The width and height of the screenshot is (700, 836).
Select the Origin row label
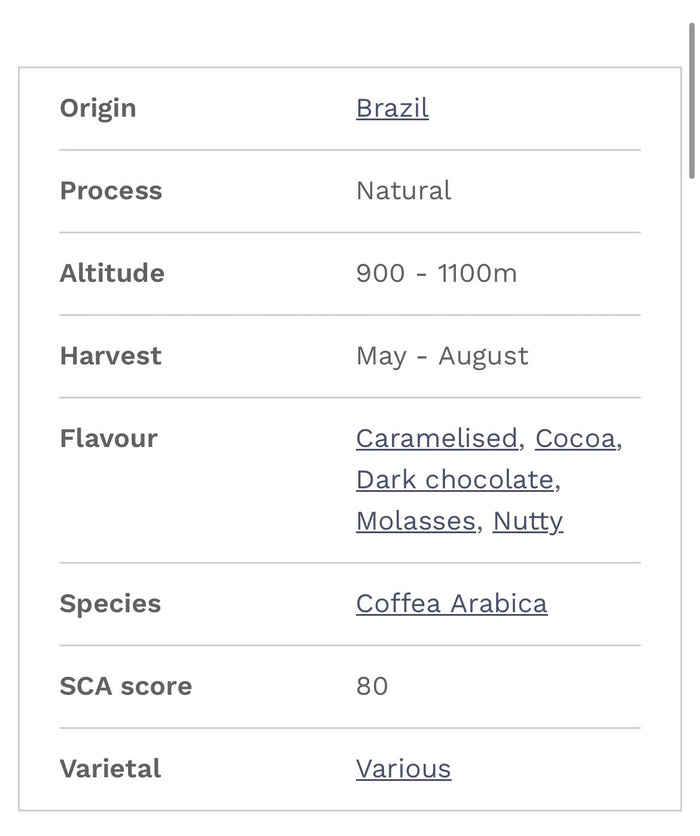[98, 108]
